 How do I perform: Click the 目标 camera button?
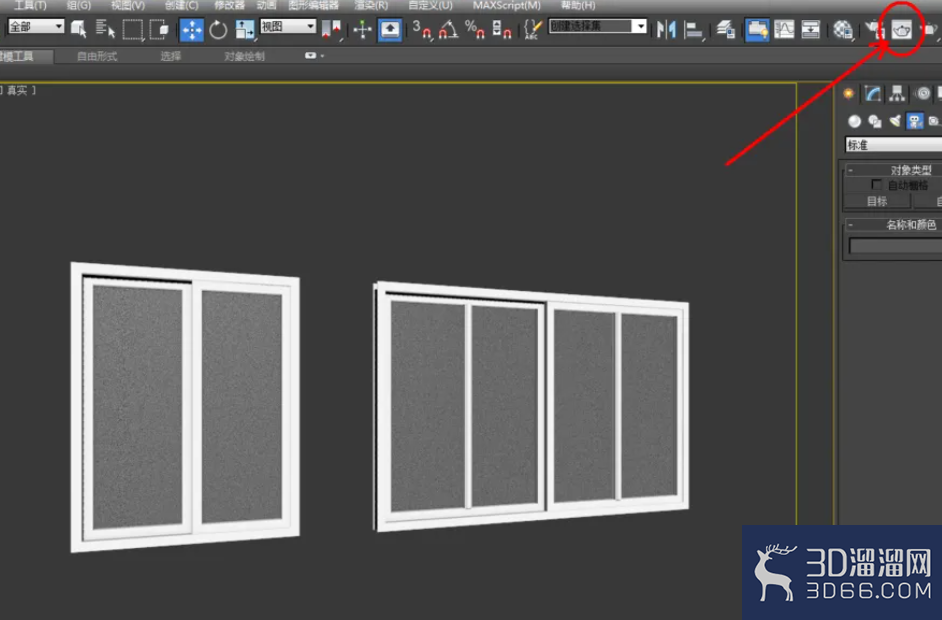877,201
